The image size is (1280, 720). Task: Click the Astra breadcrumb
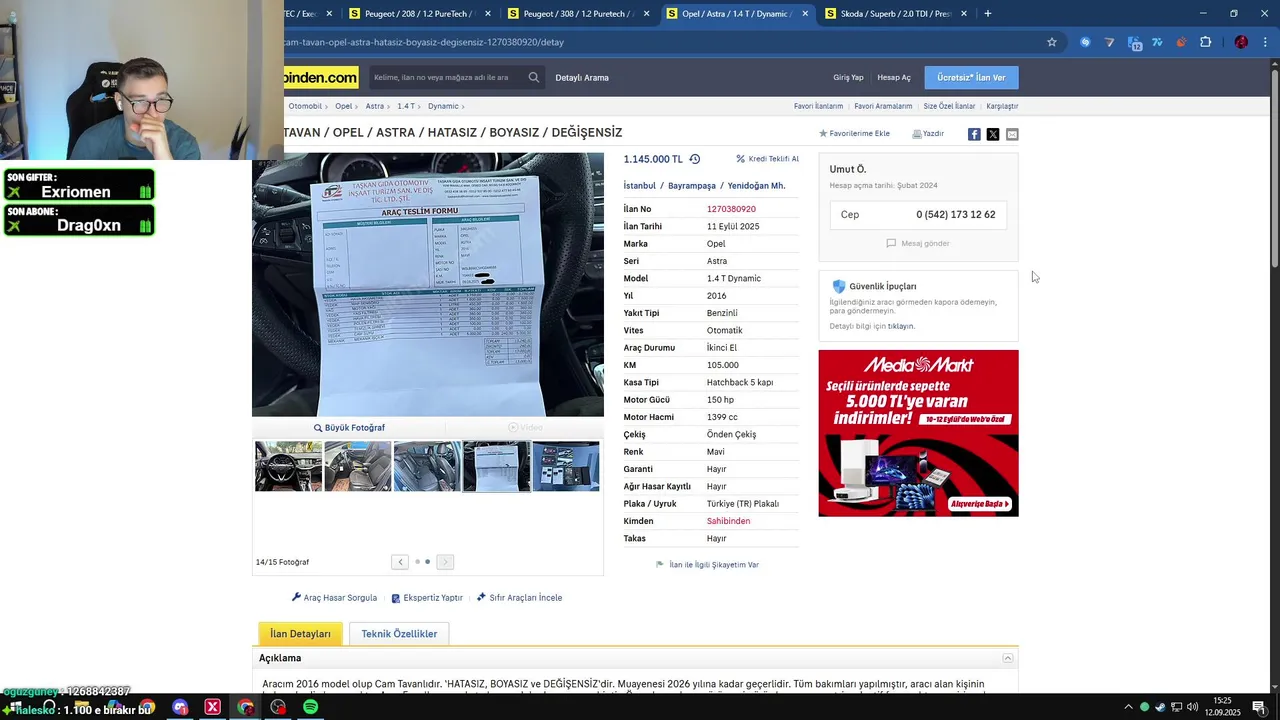(375, 106)
